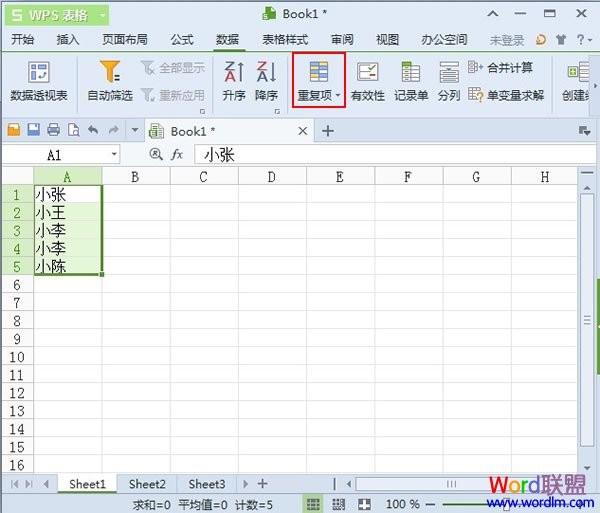Open the 公式 tab
Viewport: 600px width, 513px height.
point(182,39)
